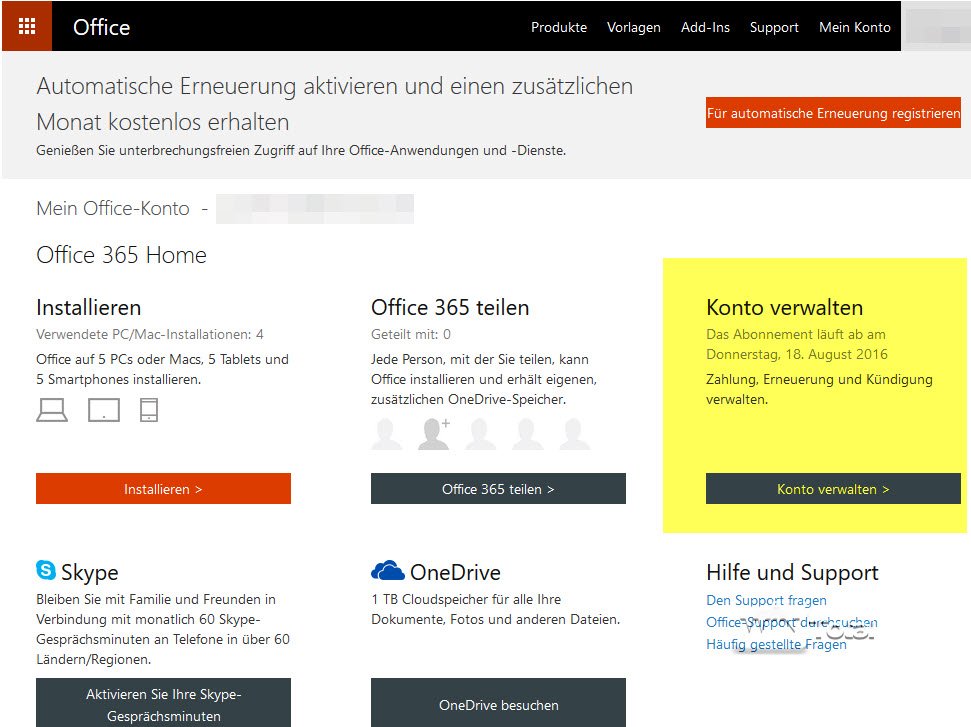
Task: Click the expiry date Donnerstag, 18. August 2016
Action: coord(796,354)
